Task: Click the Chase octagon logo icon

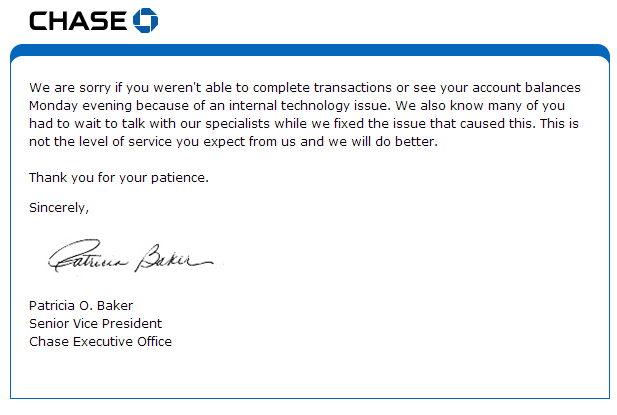Action: tap(145, 20)
